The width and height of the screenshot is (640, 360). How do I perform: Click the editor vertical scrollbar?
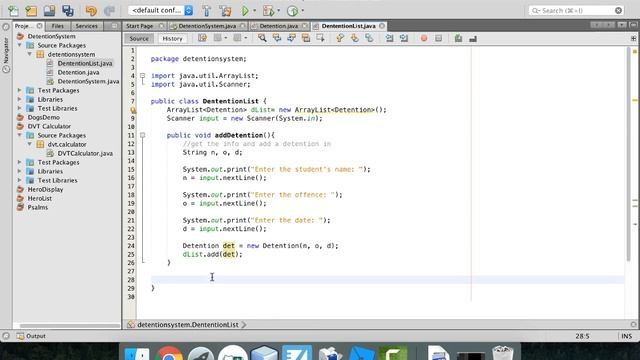629,155
